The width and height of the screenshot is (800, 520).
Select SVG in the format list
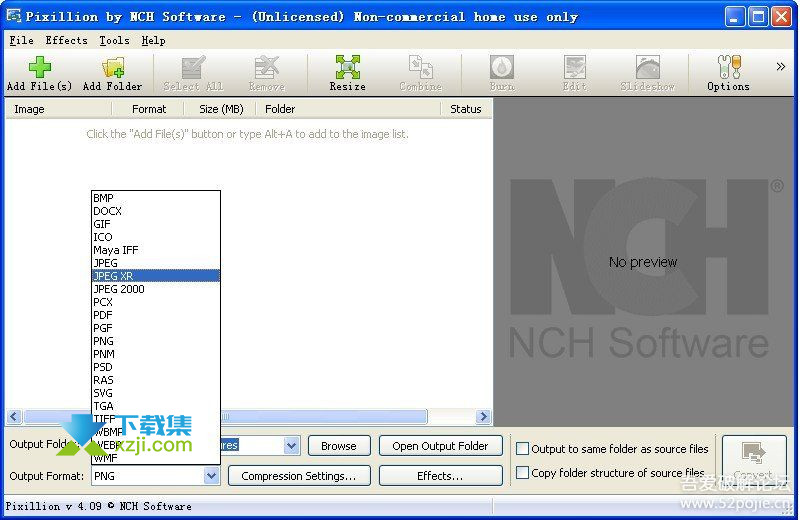pyautogui.click(x=156, y=393)
